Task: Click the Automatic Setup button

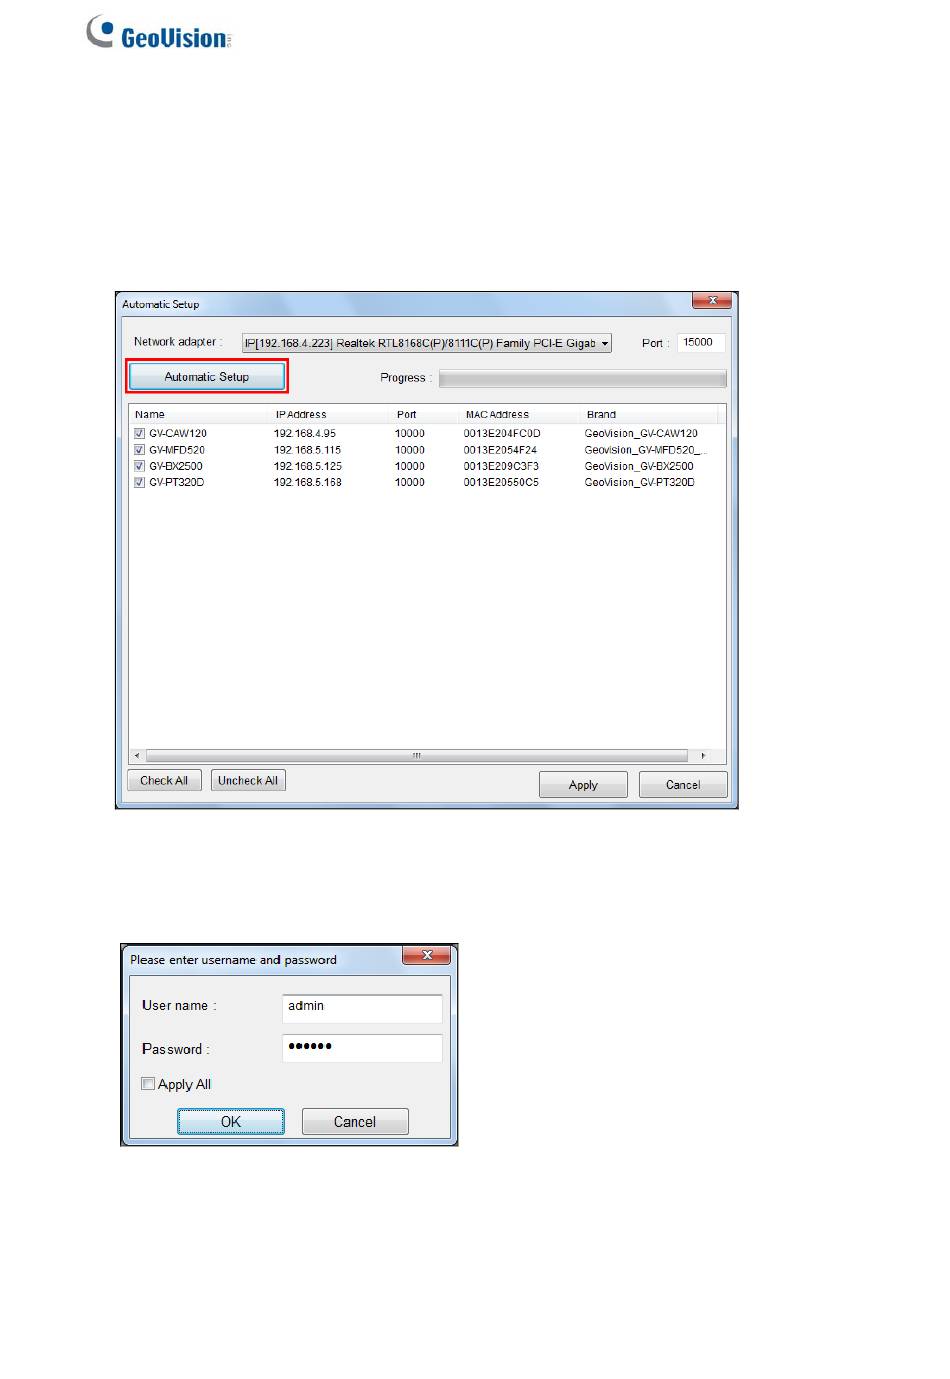Action: click(x=206, y=377)
